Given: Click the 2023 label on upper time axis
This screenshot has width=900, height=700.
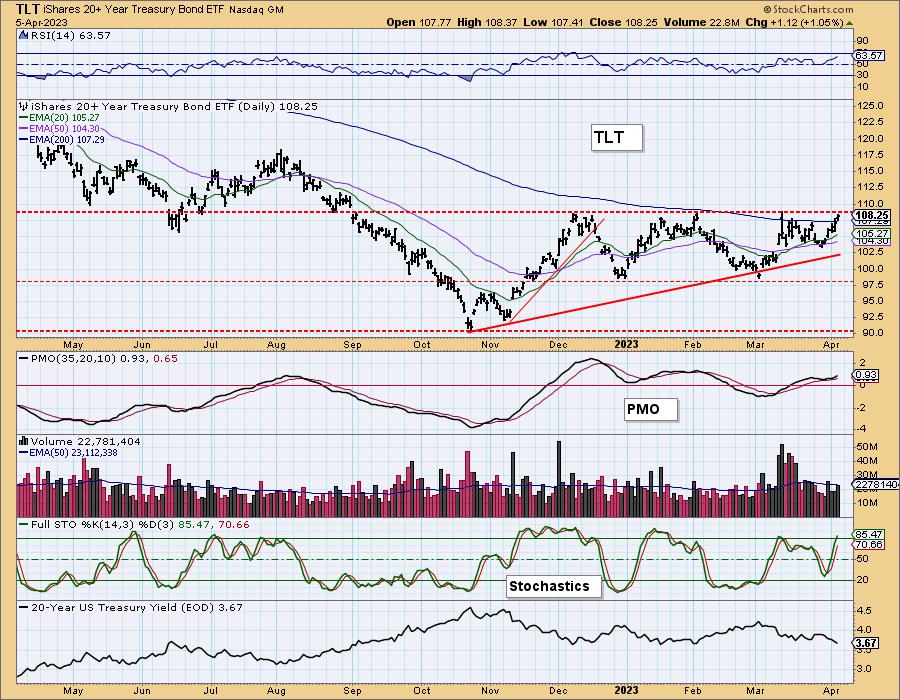Looking at the screenshot, I should [x=626, y=345].
